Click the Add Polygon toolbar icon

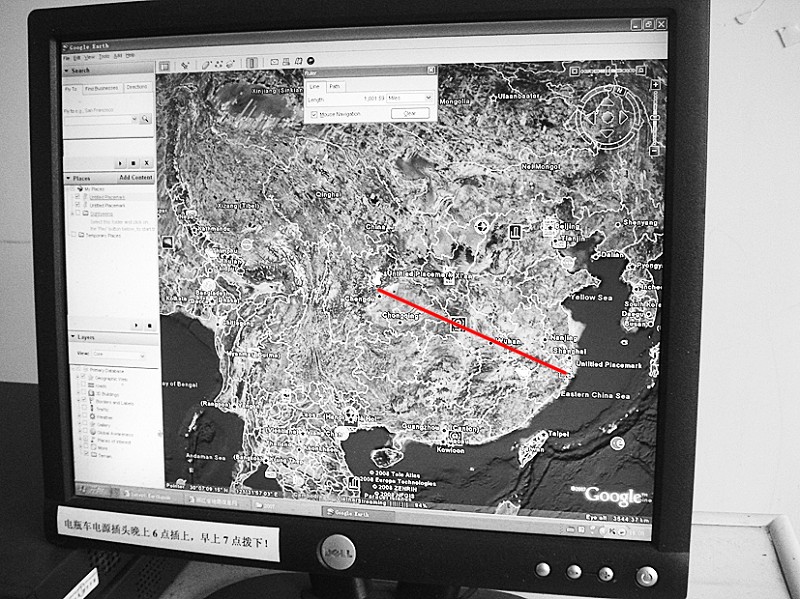[206, 65]
